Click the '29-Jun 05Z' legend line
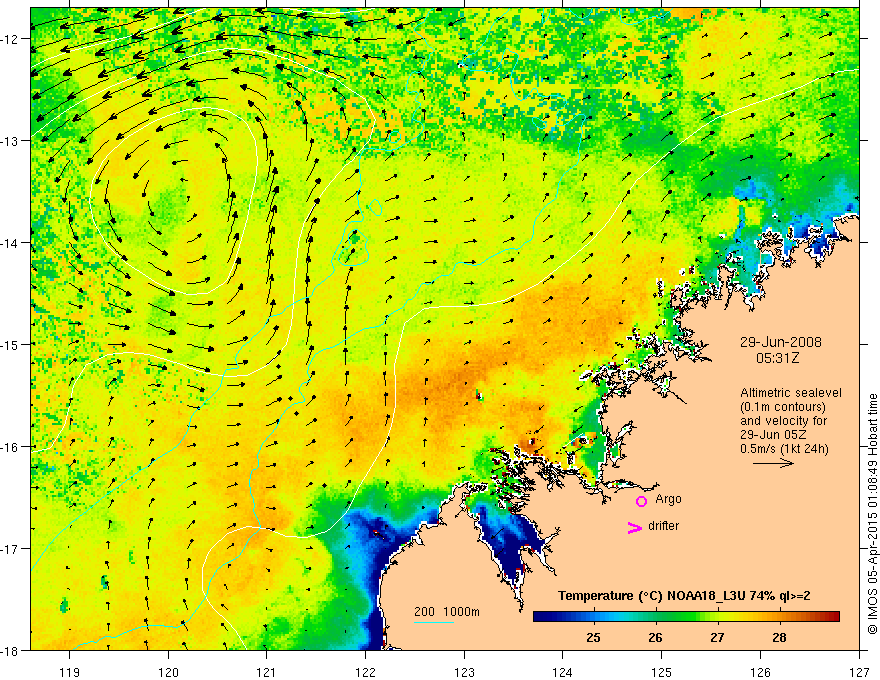Image resolution: width=880 pixels, height=680 pixels. [x=771, y=435]
